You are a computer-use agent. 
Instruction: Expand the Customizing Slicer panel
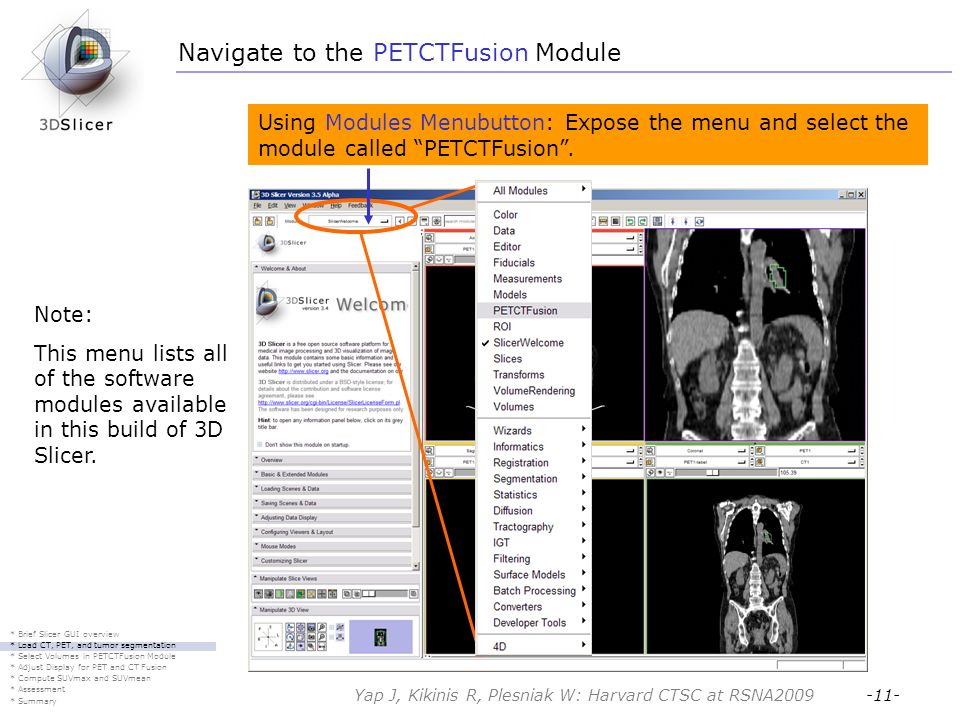(x=332, y=561)
